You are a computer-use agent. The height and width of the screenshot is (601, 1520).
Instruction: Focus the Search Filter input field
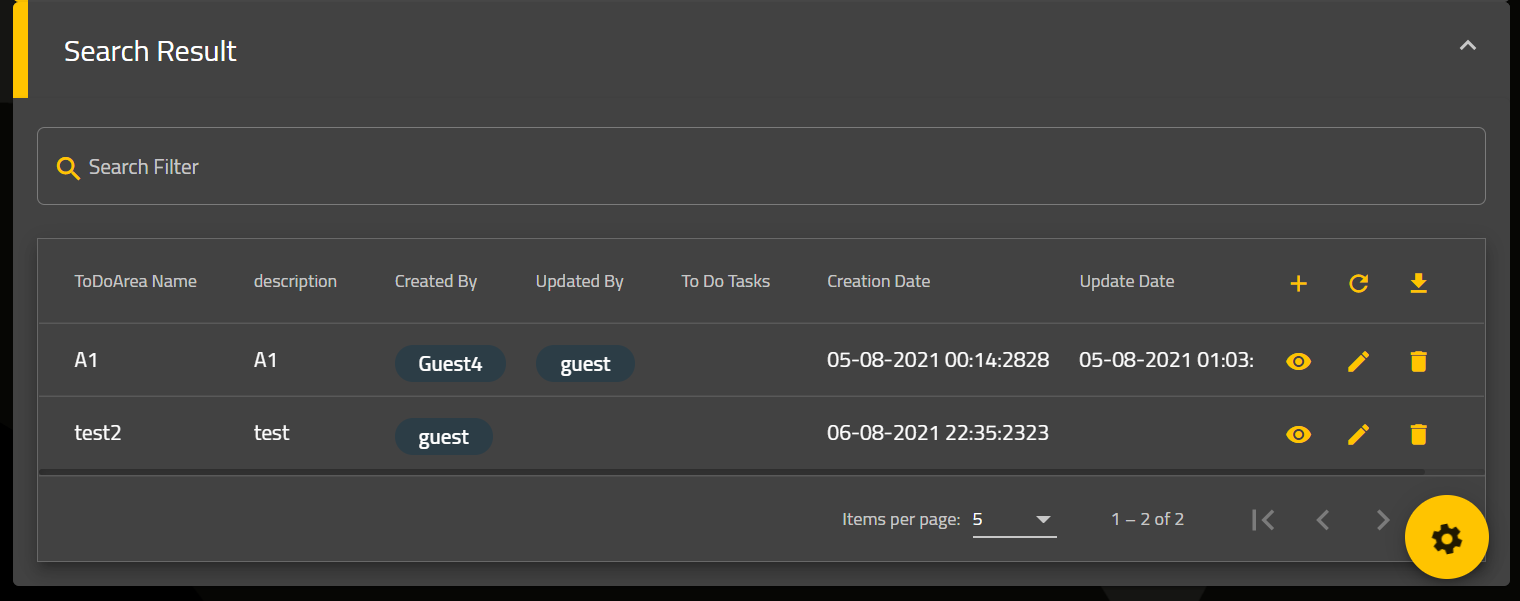pos(761,166)
